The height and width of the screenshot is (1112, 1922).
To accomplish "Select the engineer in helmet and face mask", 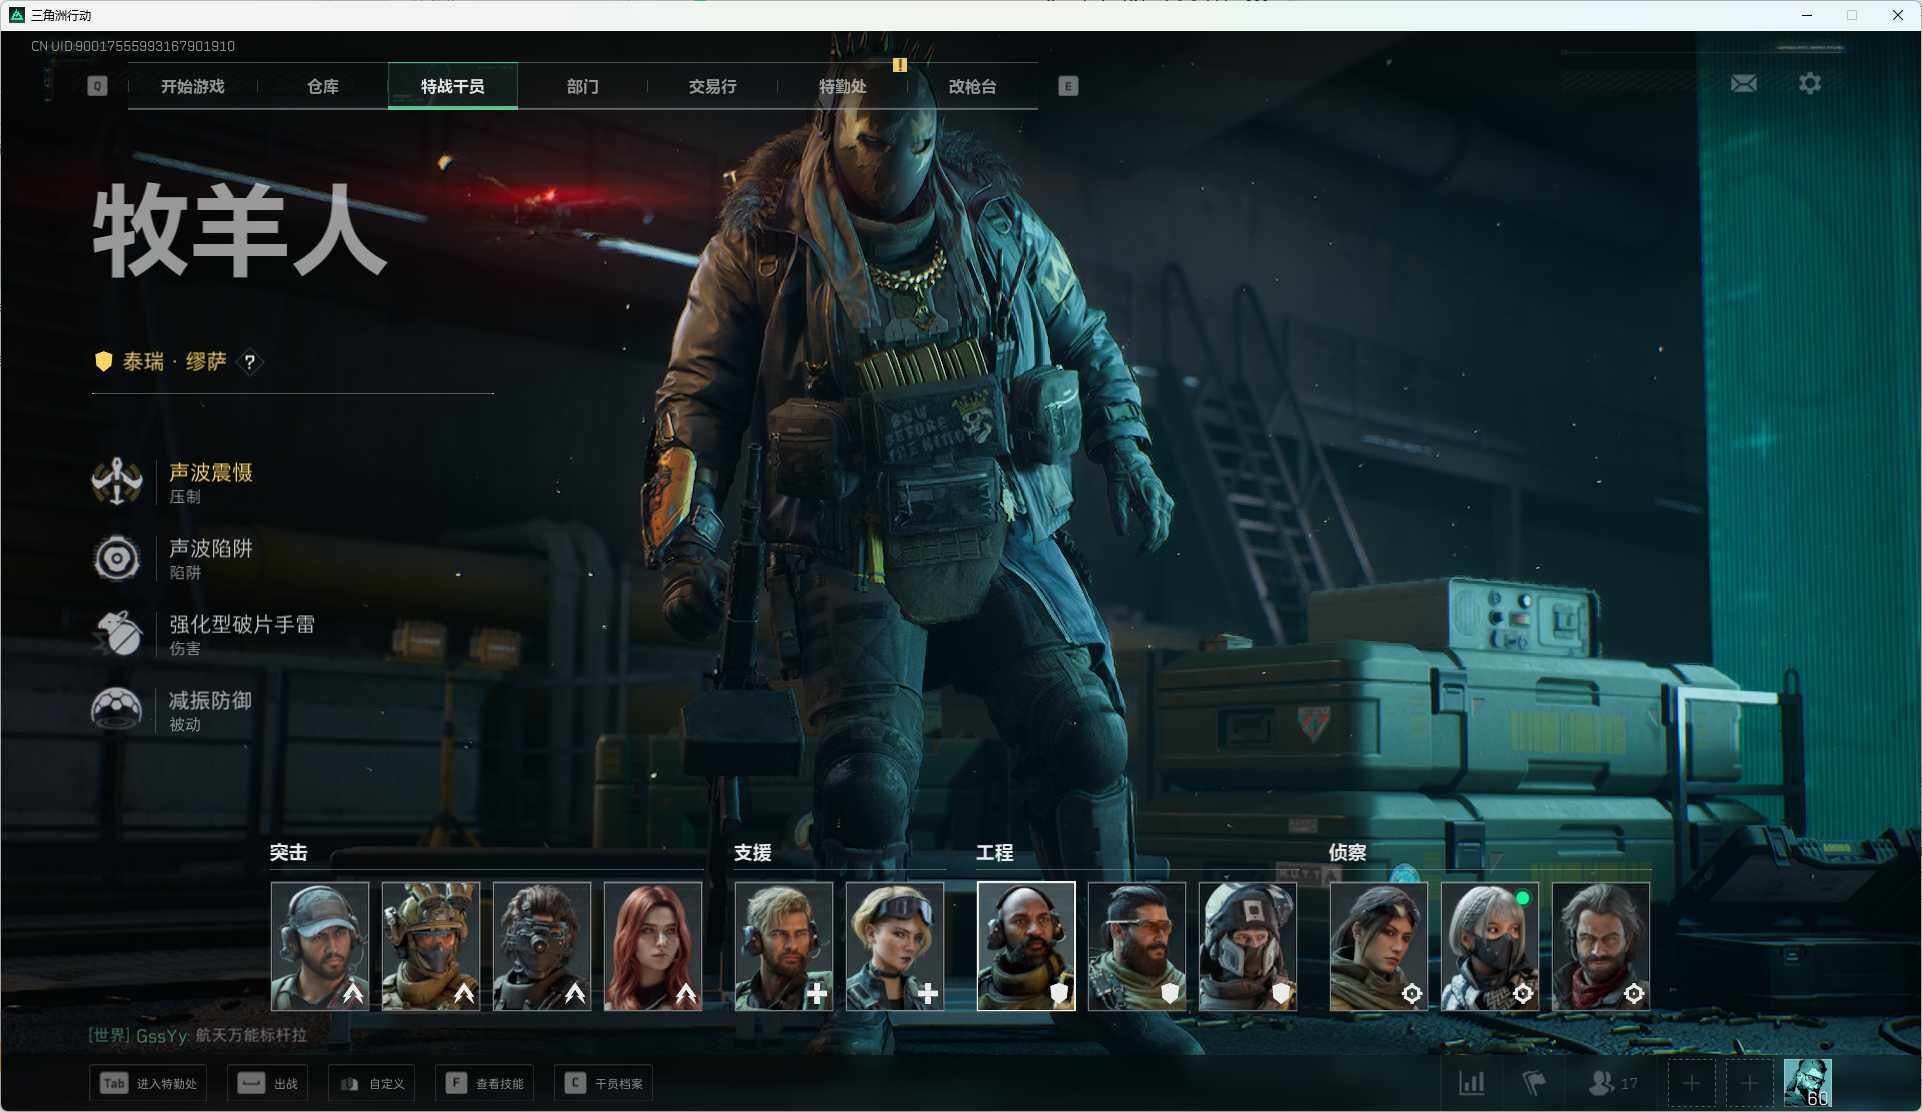I will coord(1248,946).
